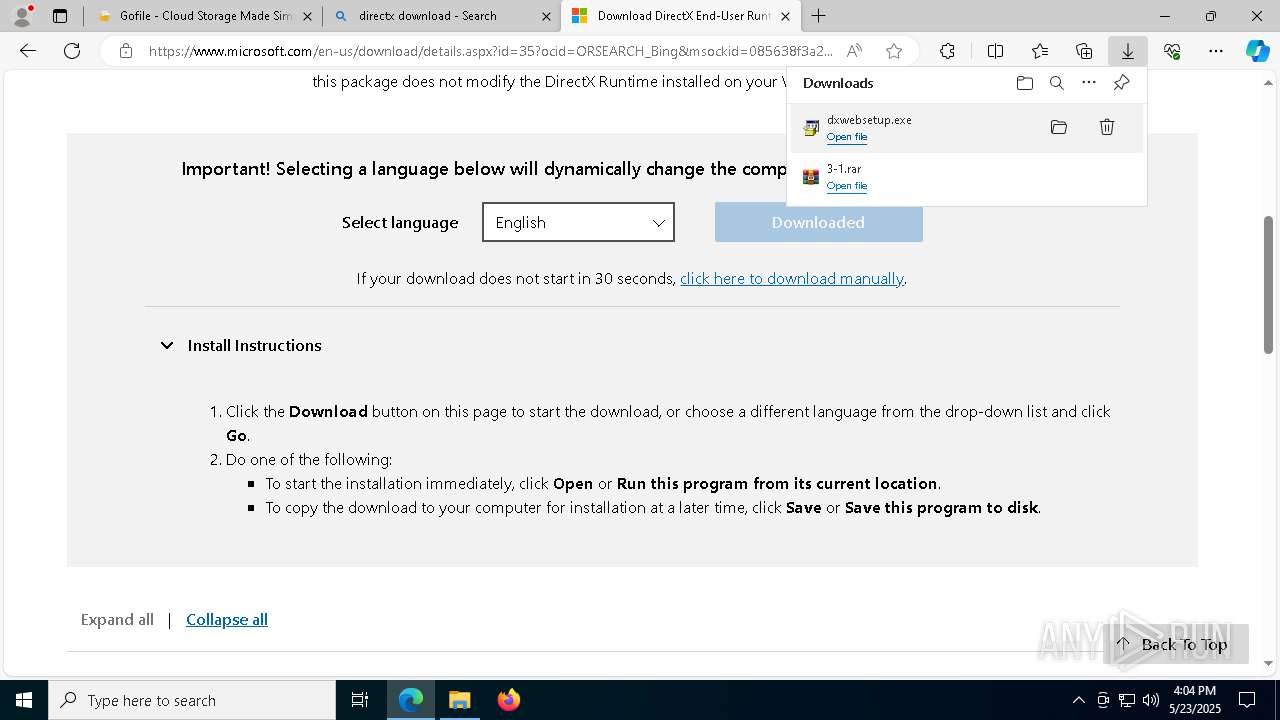
Task: Launch Firefox from the taskbar
Action: click(508, 700)
